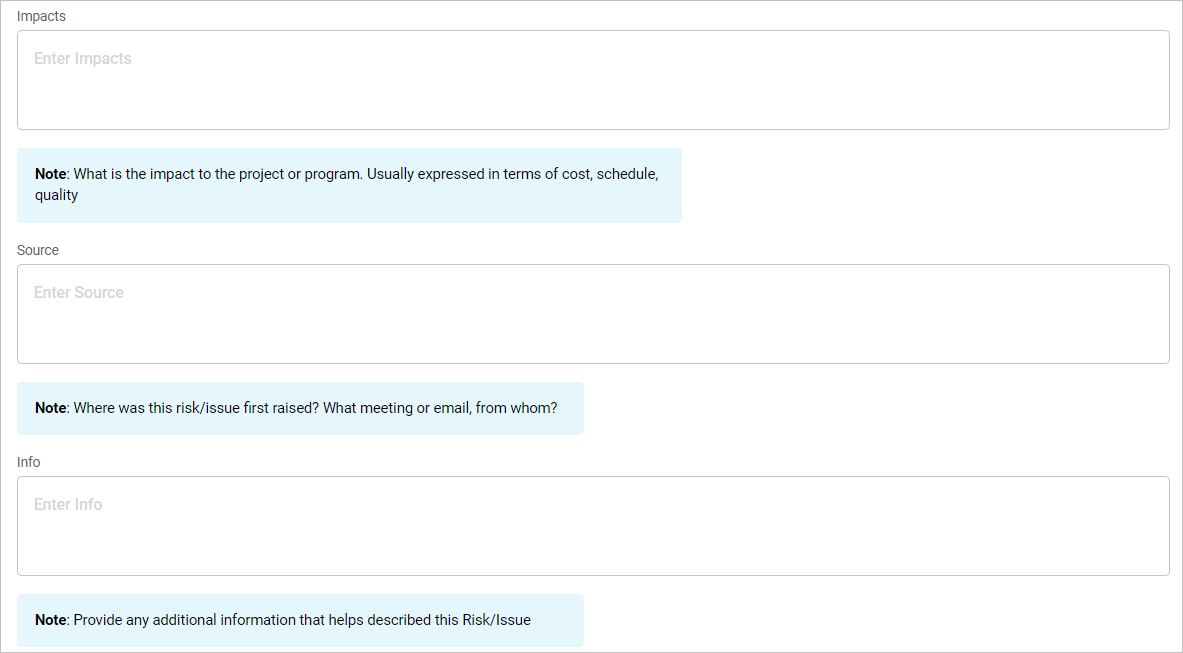Image resolution: width=1183 pixels, height=653 pixels.
Task: Click the Info field label
Action: (x=29, y=462)
